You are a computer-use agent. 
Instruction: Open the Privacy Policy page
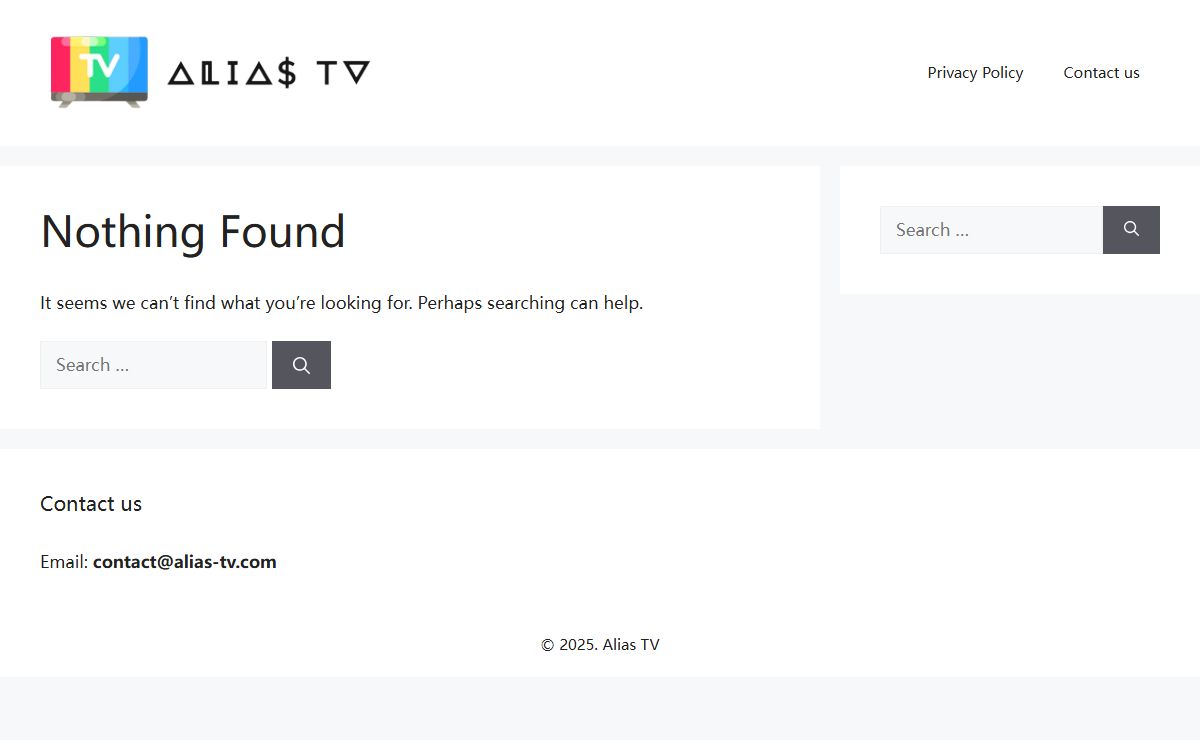(975, 73)
